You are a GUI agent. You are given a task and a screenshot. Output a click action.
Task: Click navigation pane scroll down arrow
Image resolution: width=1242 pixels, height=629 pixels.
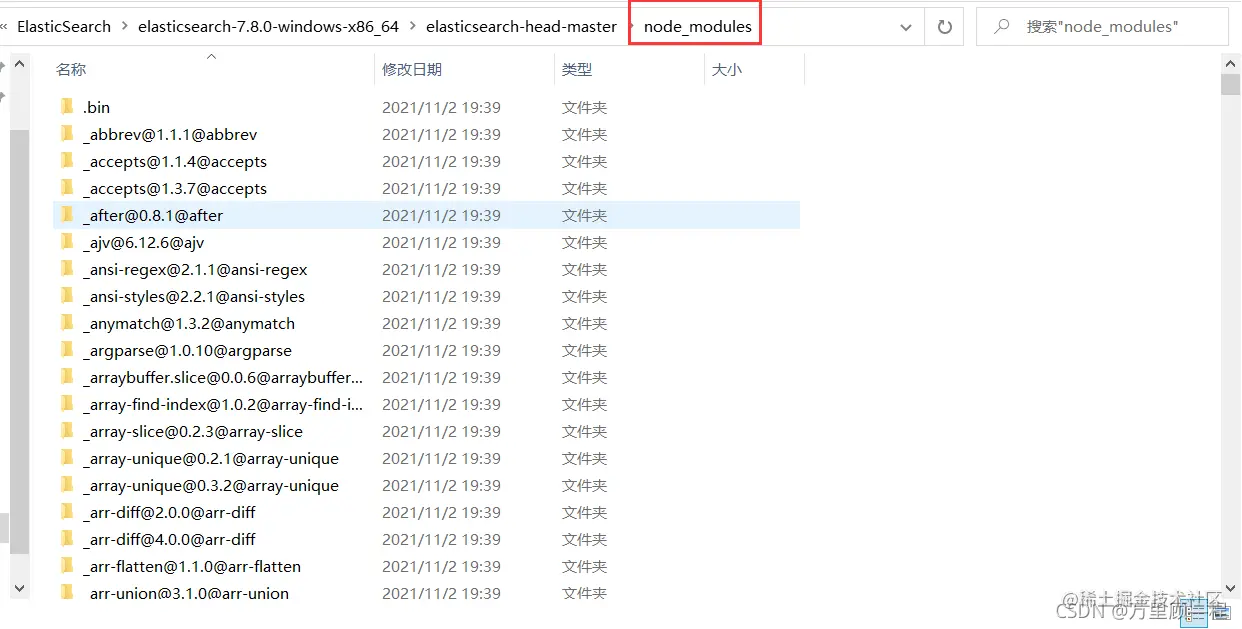(20, 588)
